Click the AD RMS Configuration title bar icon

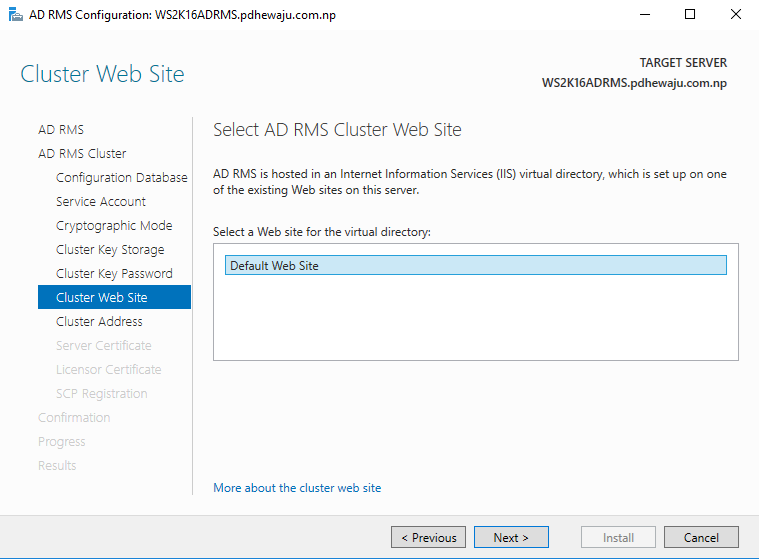point(15,15)
